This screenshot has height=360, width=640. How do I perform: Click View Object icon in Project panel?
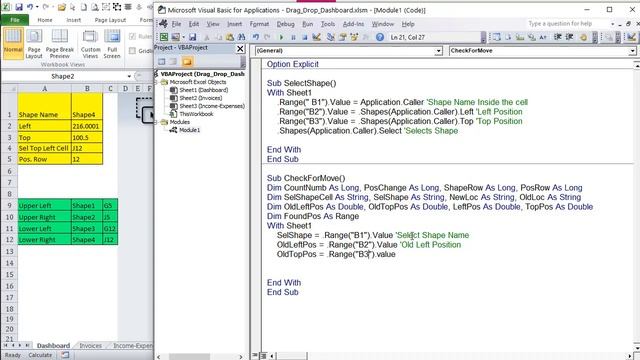click(174, 62)
